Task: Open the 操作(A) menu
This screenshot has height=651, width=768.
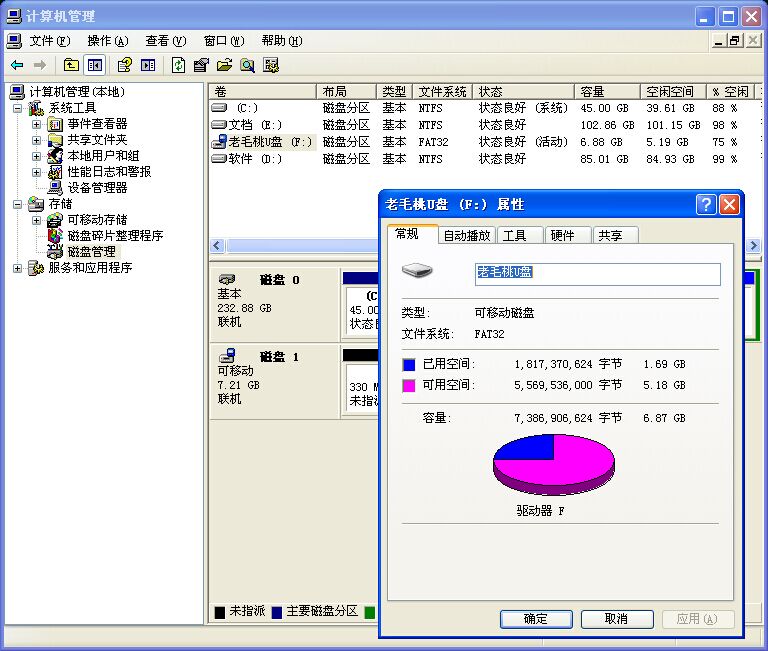Action: (107, 41)
